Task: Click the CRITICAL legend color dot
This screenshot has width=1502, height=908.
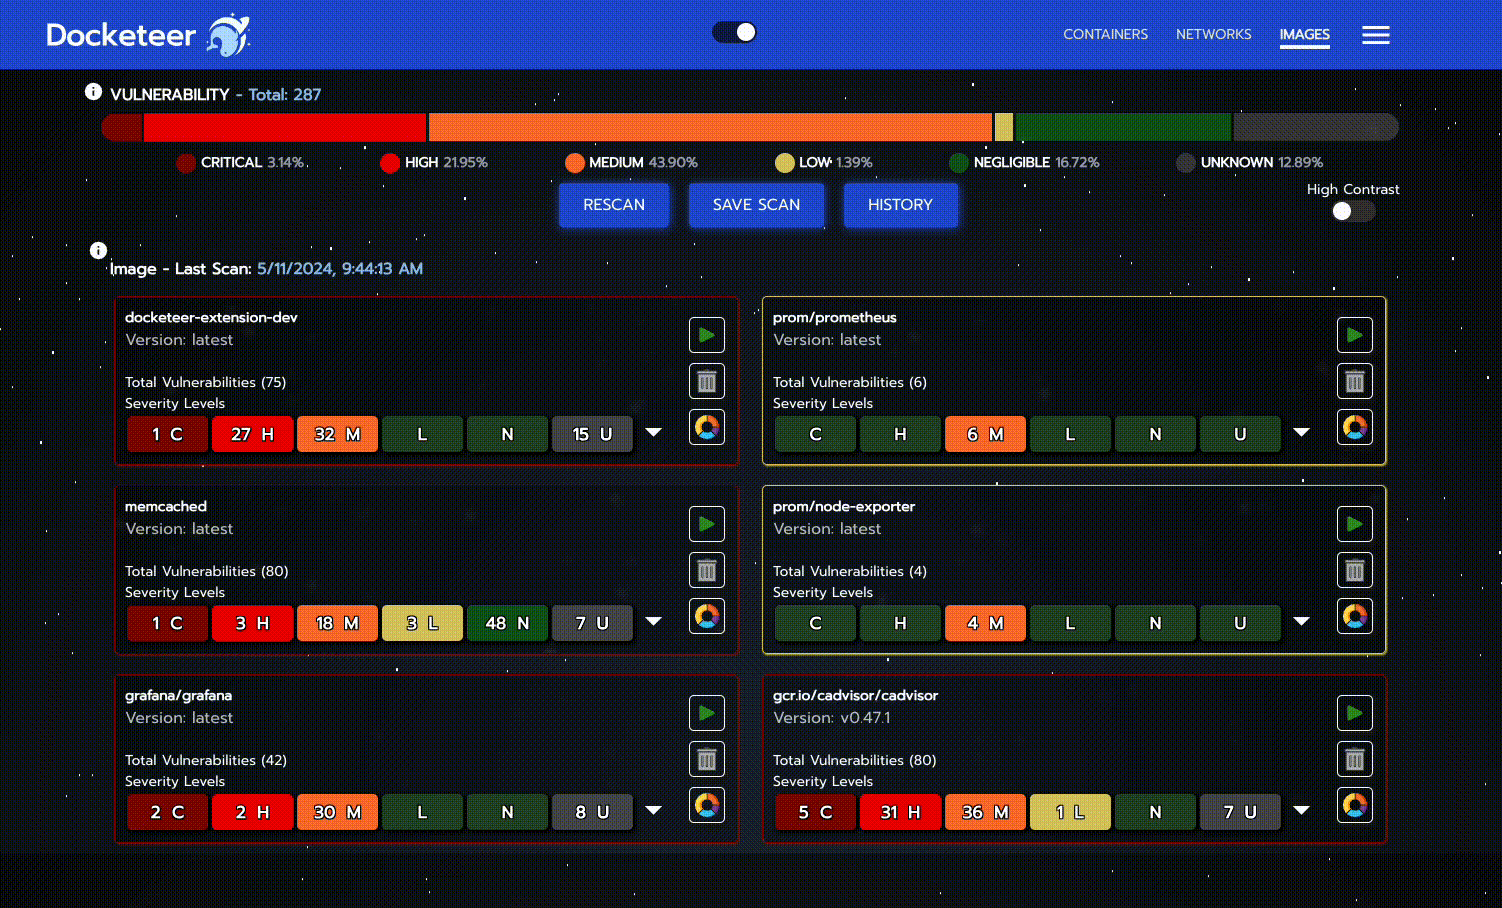Action: (185, 163)
